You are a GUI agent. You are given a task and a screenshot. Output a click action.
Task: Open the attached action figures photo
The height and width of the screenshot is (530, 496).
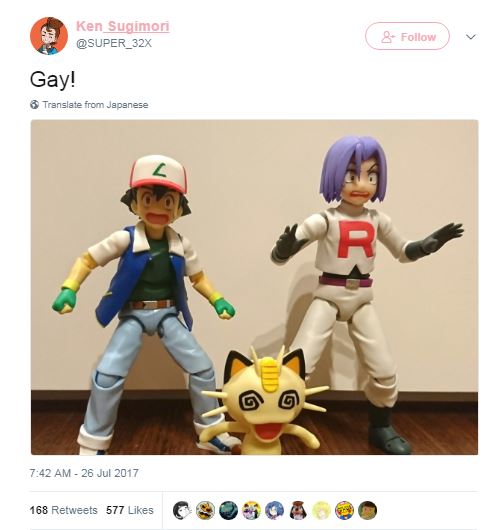coord(254,287)
